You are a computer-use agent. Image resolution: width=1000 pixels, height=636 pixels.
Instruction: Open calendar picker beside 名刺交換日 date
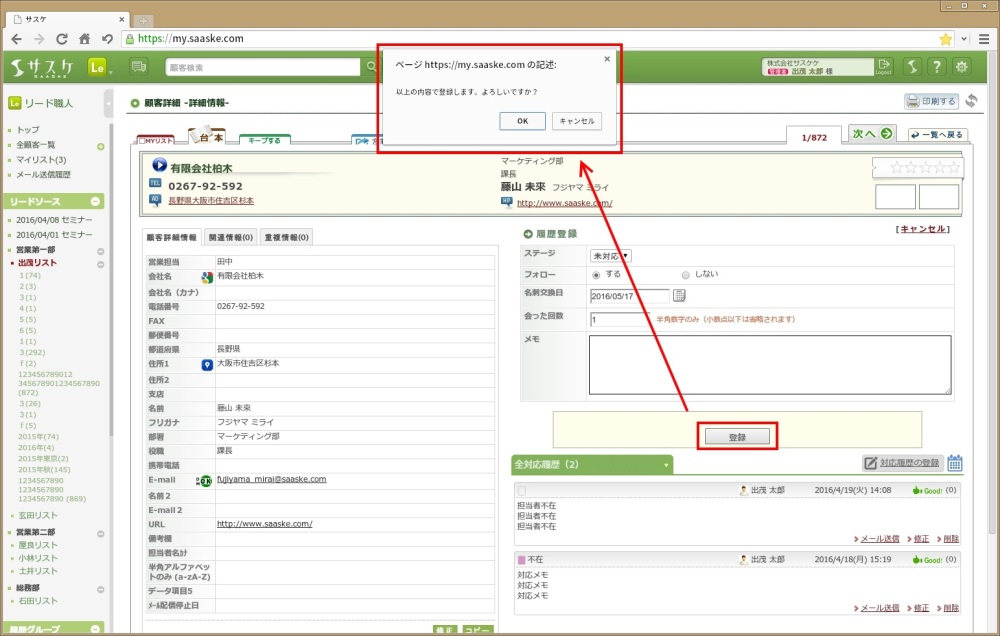pyautogui.click(x=679, y=295)
